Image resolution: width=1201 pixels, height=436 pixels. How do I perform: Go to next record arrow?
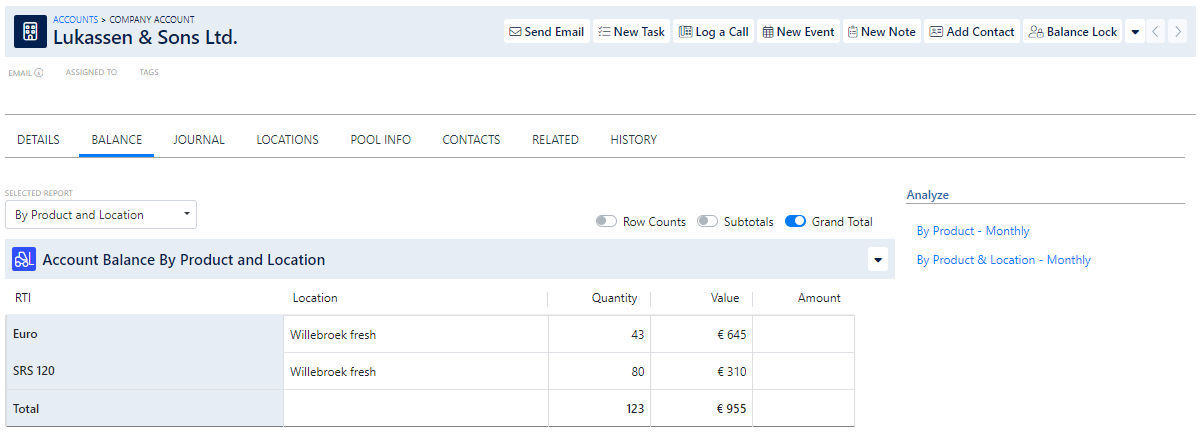pyautogui.click(x=1176, y=32)
